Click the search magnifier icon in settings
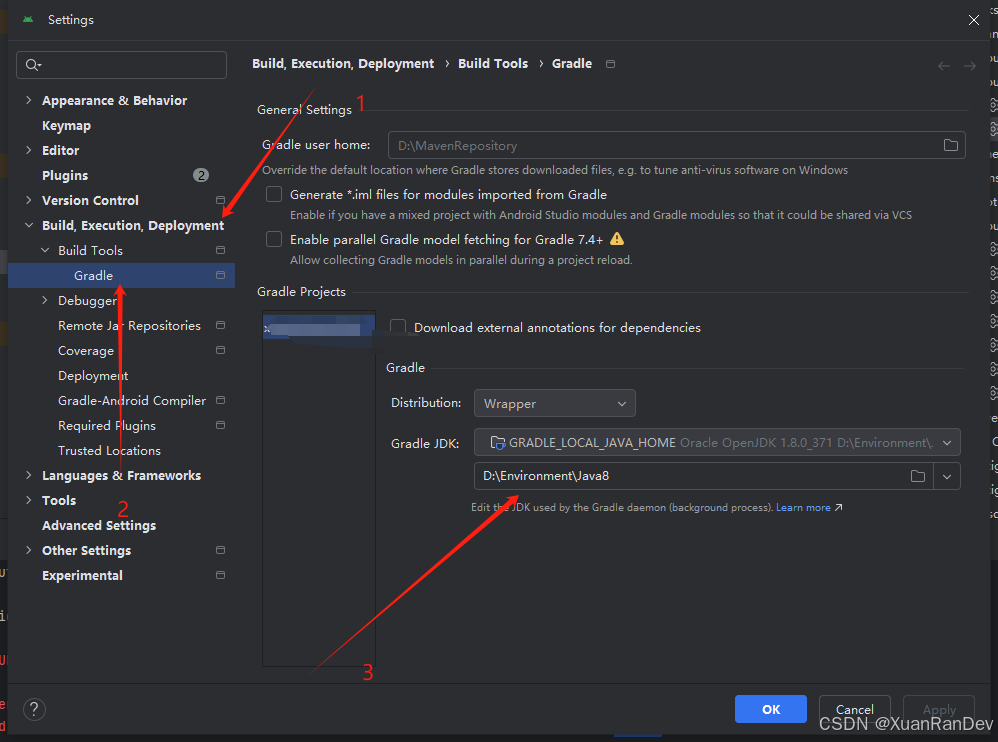 tap(33, 65)
